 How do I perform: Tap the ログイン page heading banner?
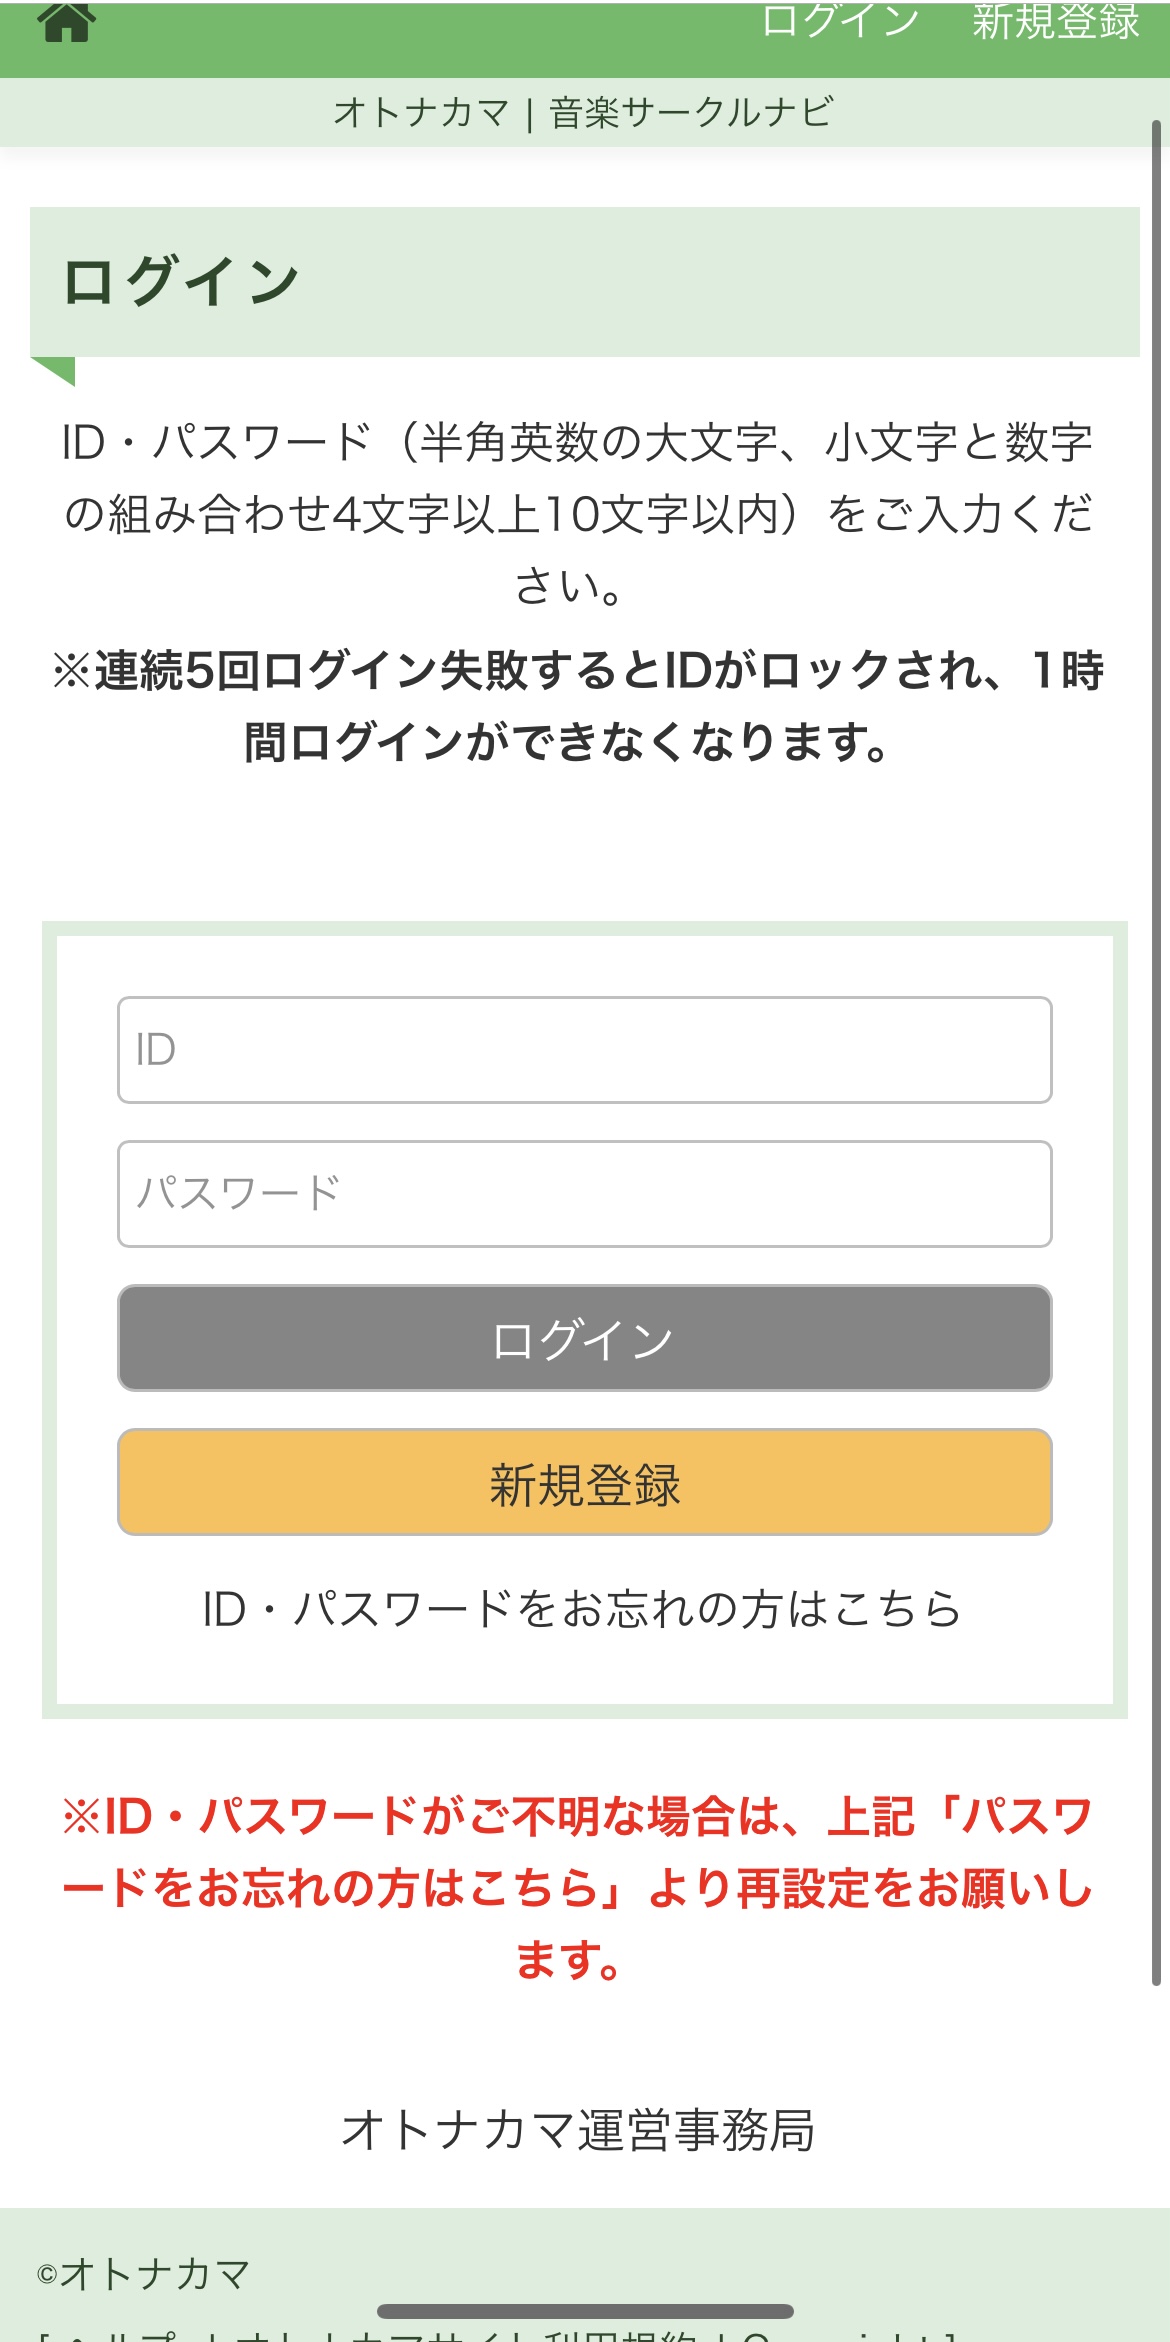point(585,282)
